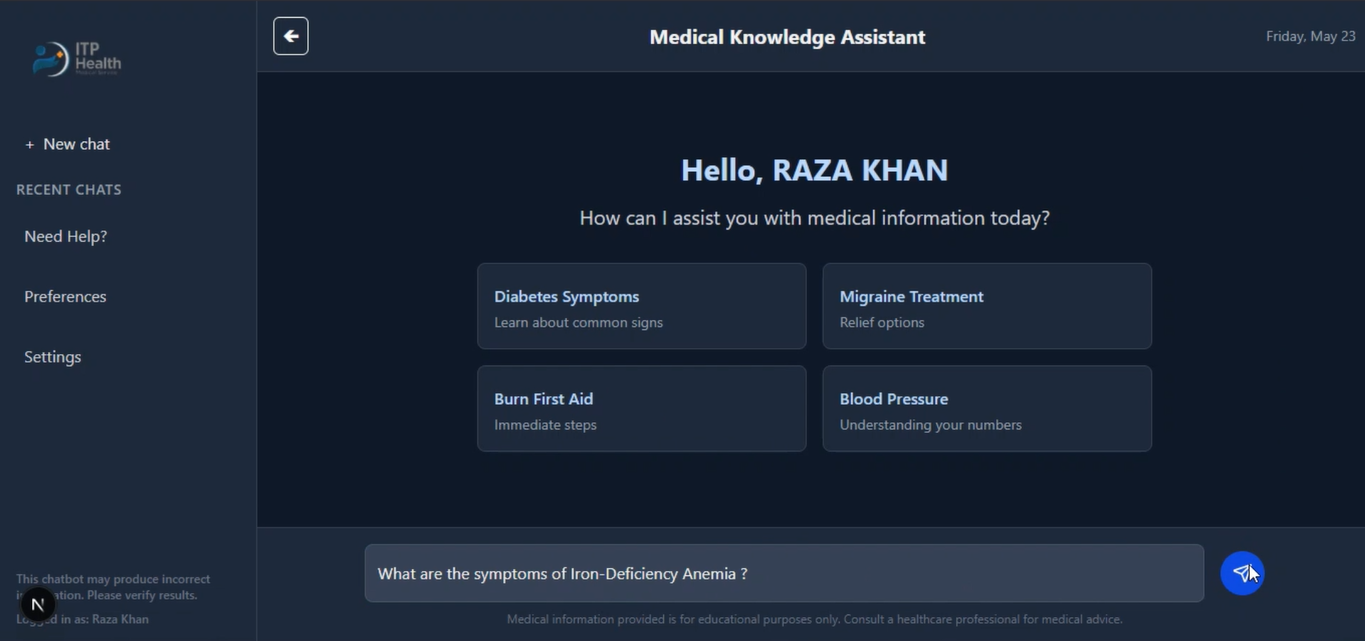This screenshot has height=641, width=1365.
Task: Select the Diabetes Symptoms suggestion card
Action: (641, 306)
